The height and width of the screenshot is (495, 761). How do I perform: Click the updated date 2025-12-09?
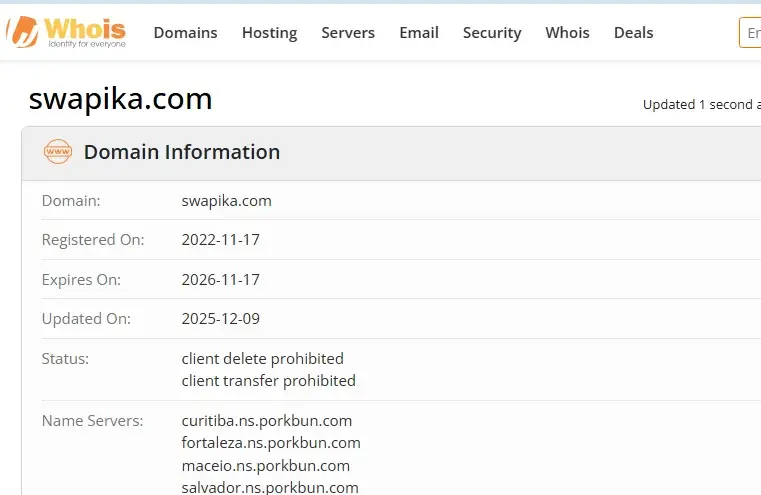221,319
